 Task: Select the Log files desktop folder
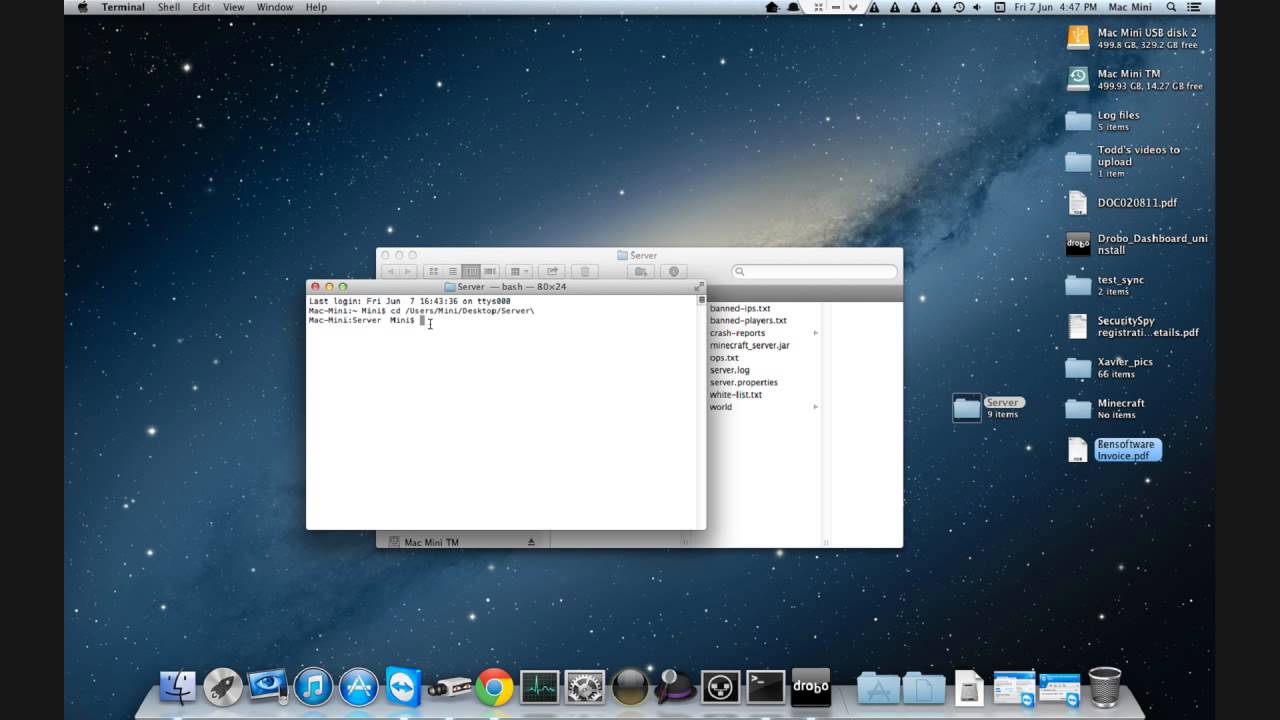point(1104,120)
